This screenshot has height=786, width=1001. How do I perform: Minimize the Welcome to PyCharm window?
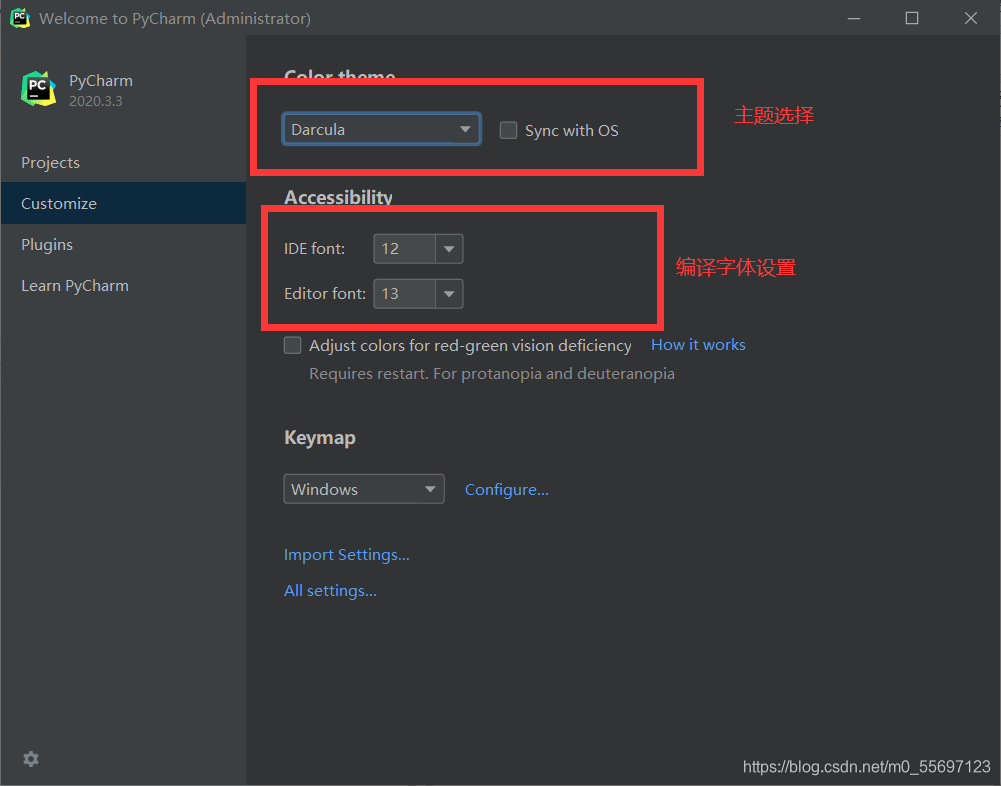[854, 19]
